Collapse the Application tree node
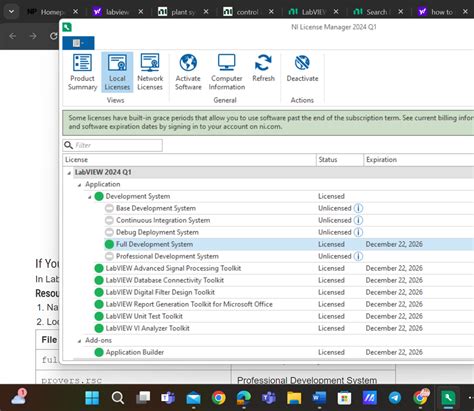Screen dimensions: 474x411 tap(79, 185)
